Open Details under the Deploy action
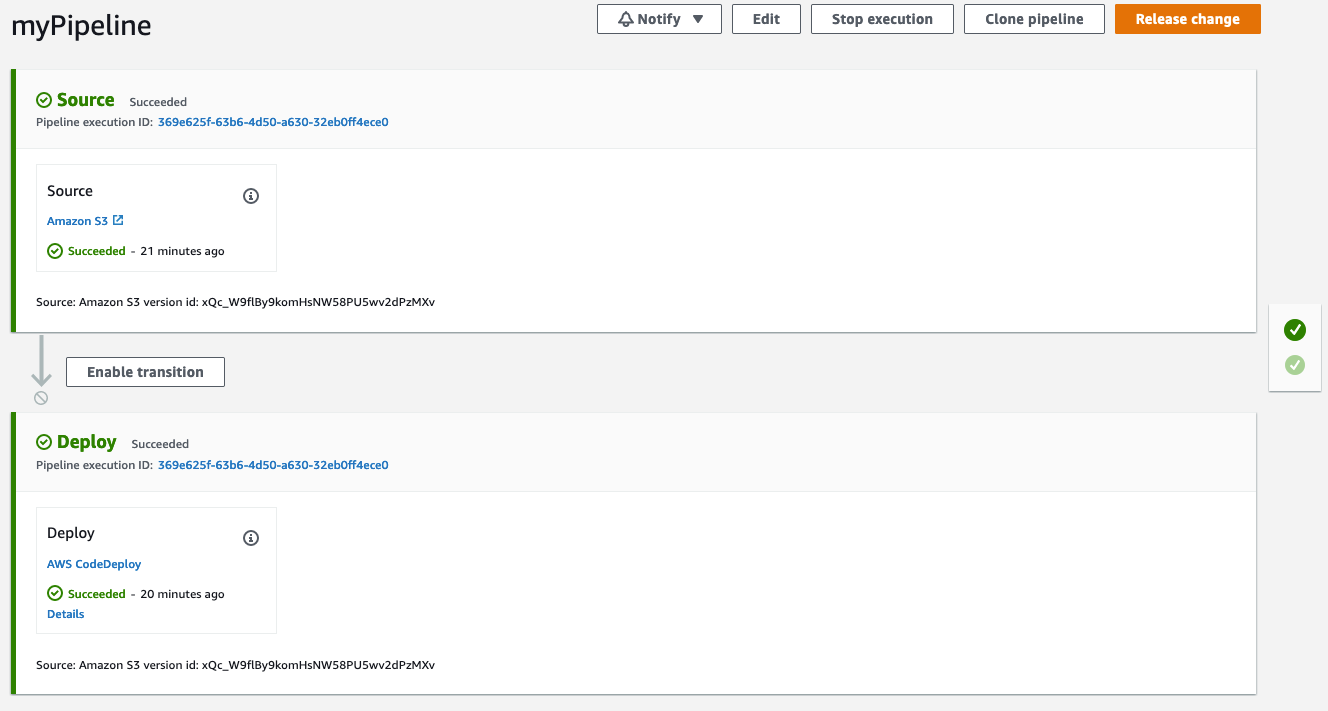This screenshot has height=711, width=1328. [x=65, y=613]
